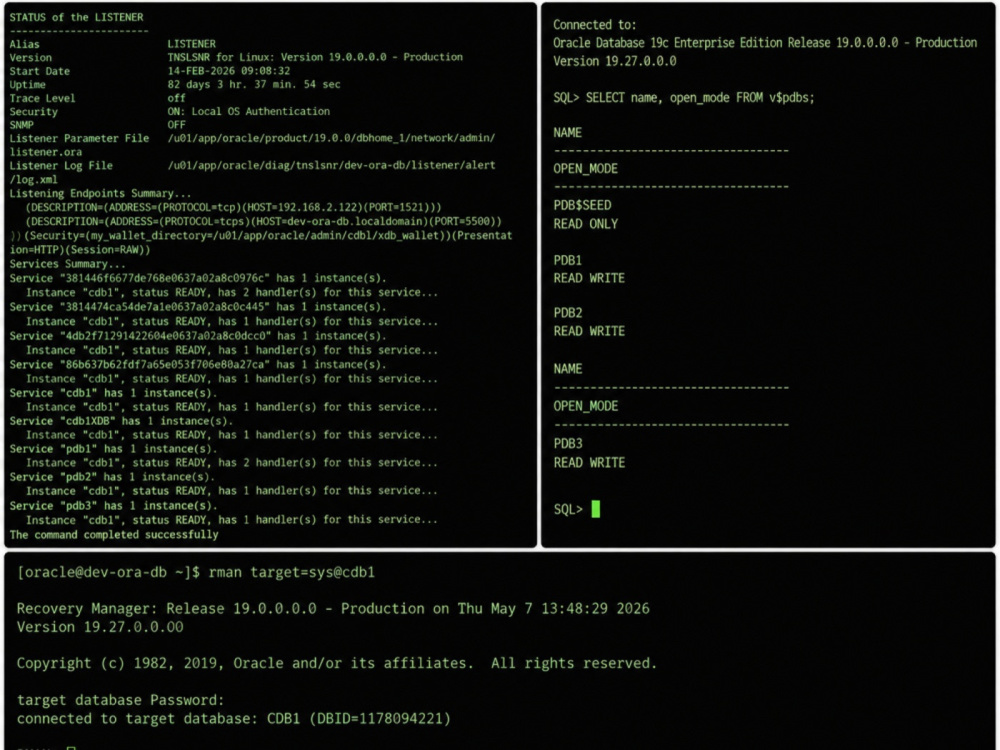Select the Recovery Manager release line
The image size is (1000, 750).
click(333, 608)
